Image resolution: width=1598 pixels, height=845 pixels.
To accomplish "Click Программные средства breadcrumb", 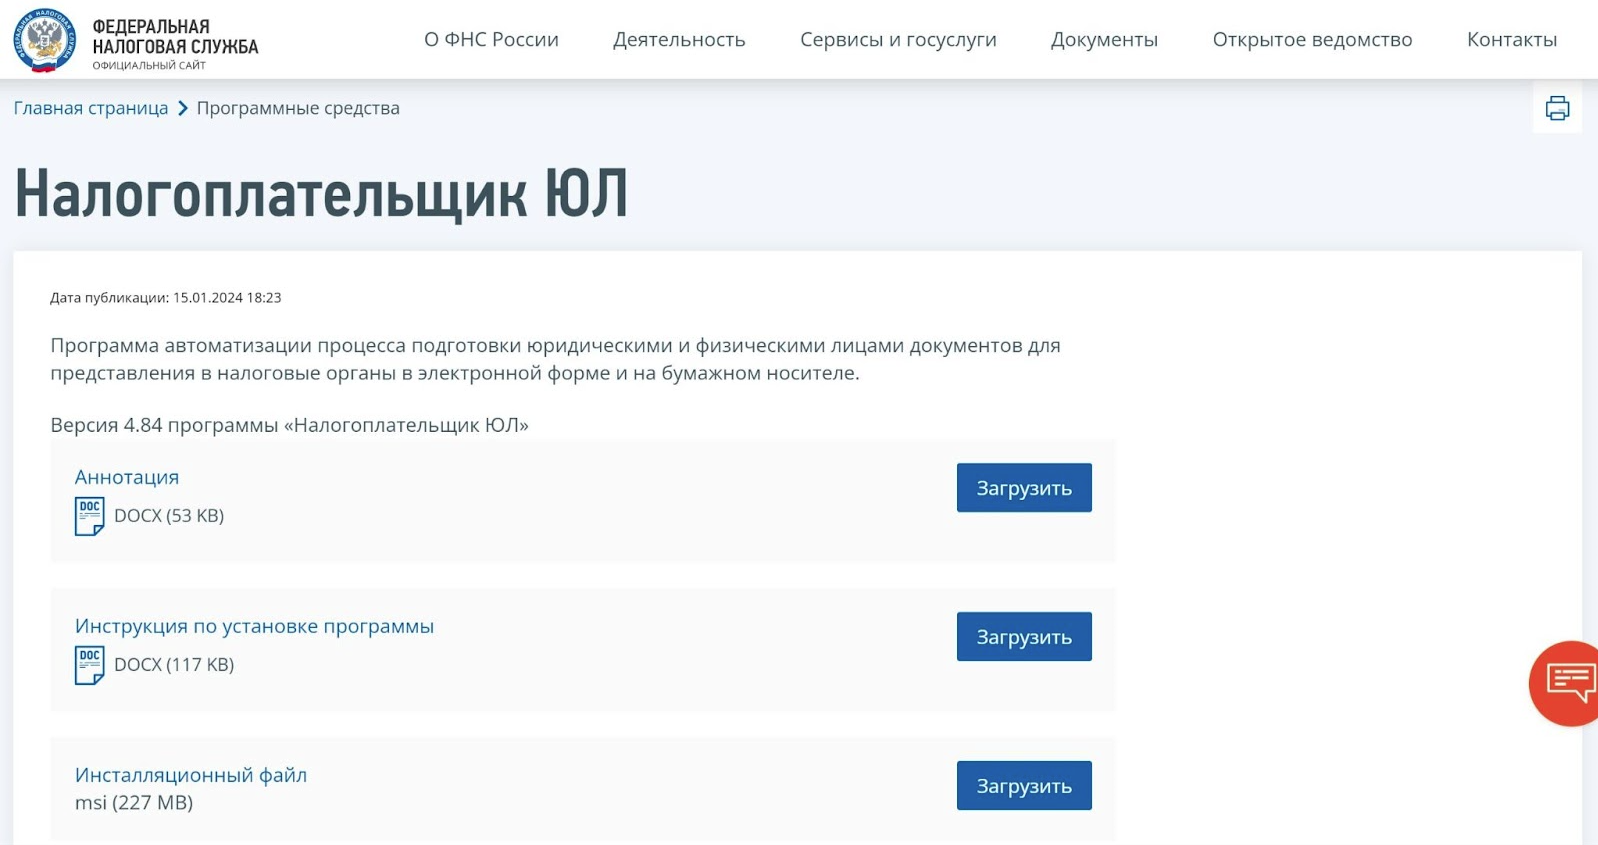I will (x=298, y=108).
